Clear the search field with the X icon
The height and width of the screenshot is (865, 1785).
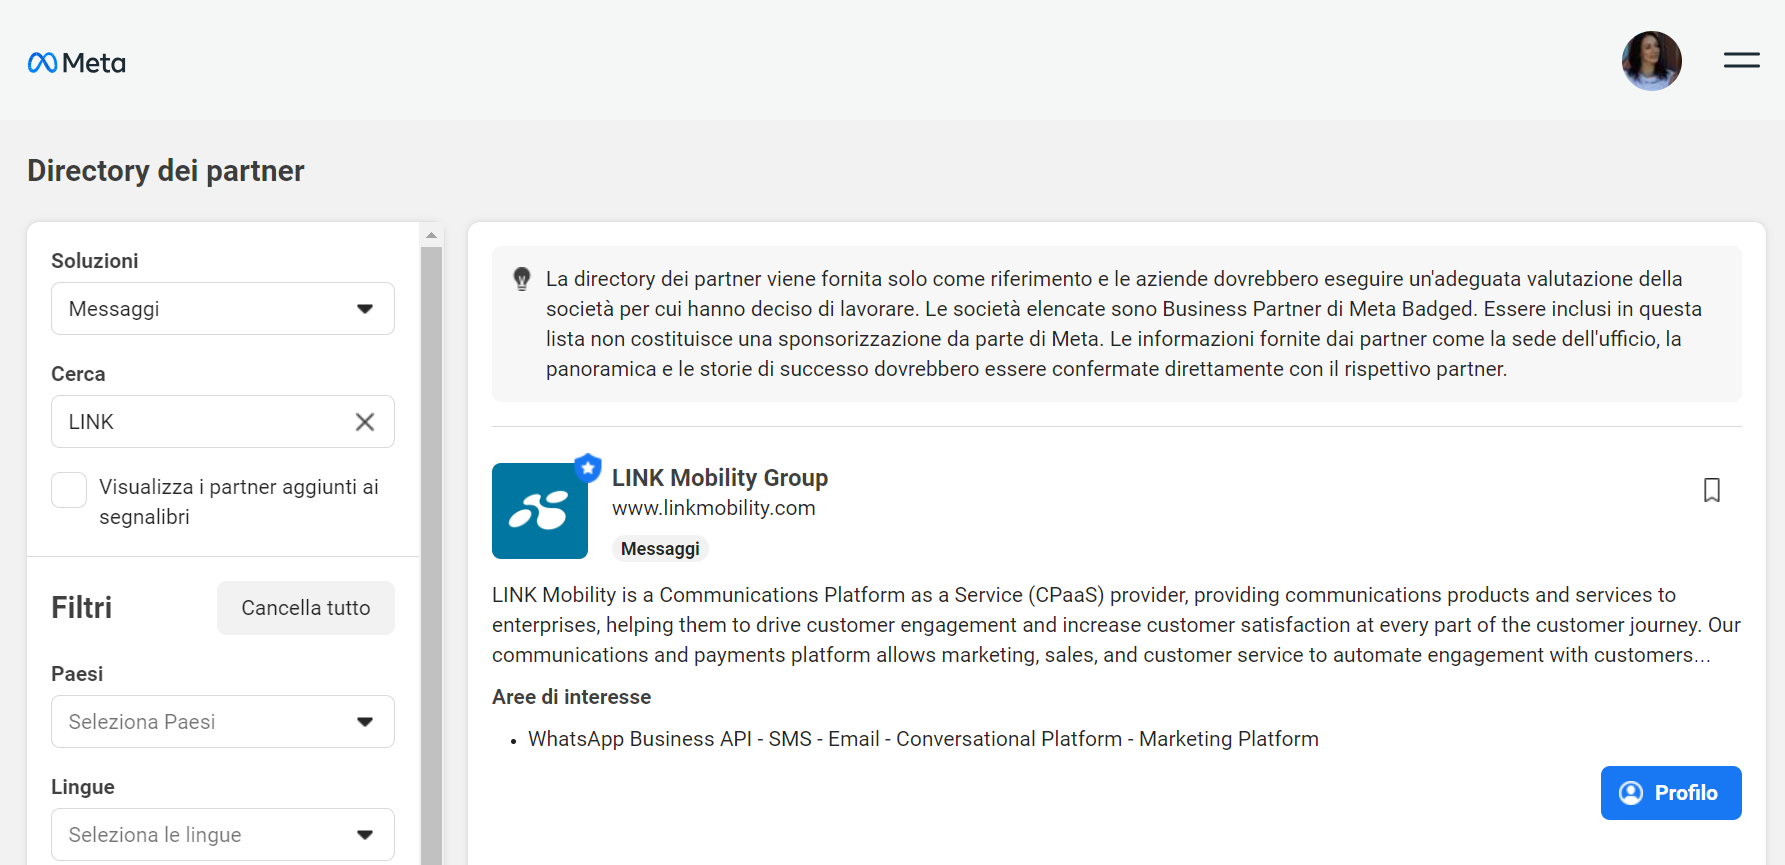point(364,421)
